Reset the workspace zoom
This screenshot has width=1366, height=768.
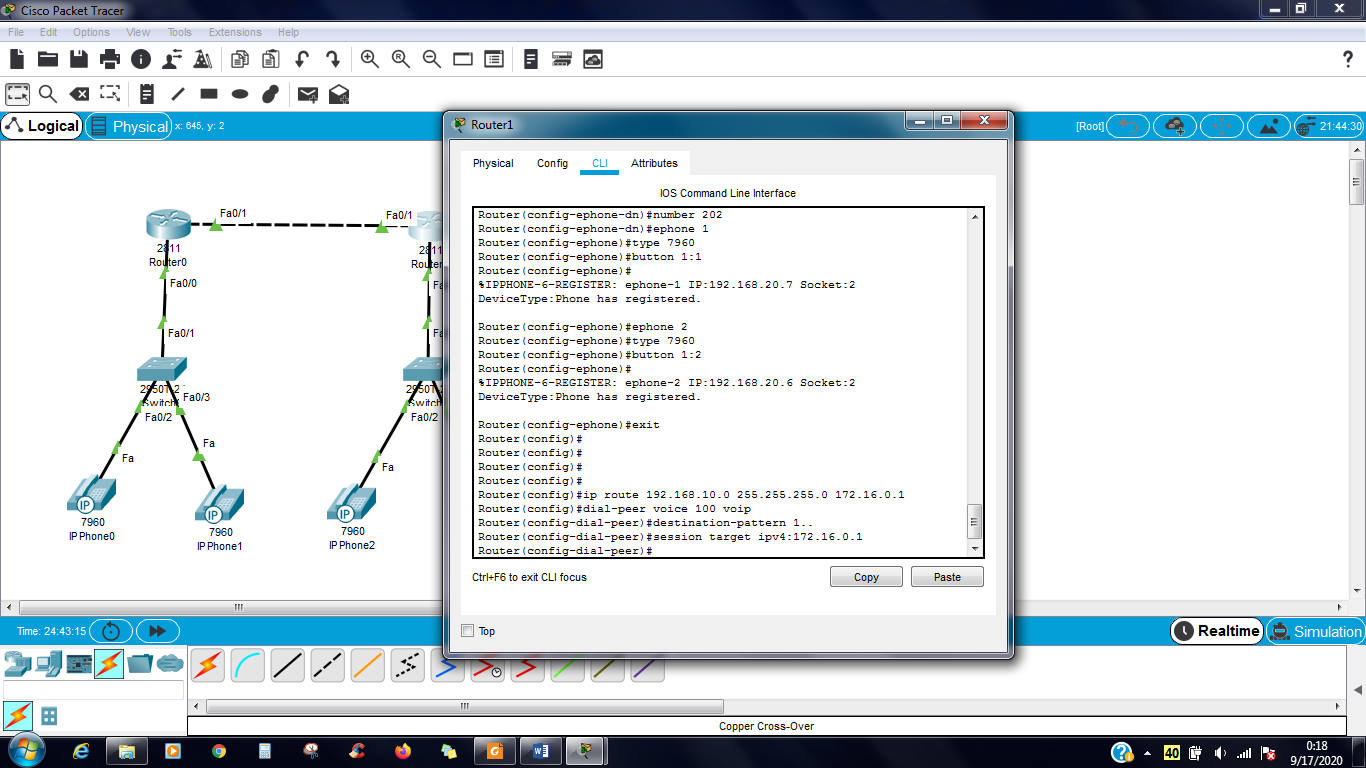tap(401, 59)
